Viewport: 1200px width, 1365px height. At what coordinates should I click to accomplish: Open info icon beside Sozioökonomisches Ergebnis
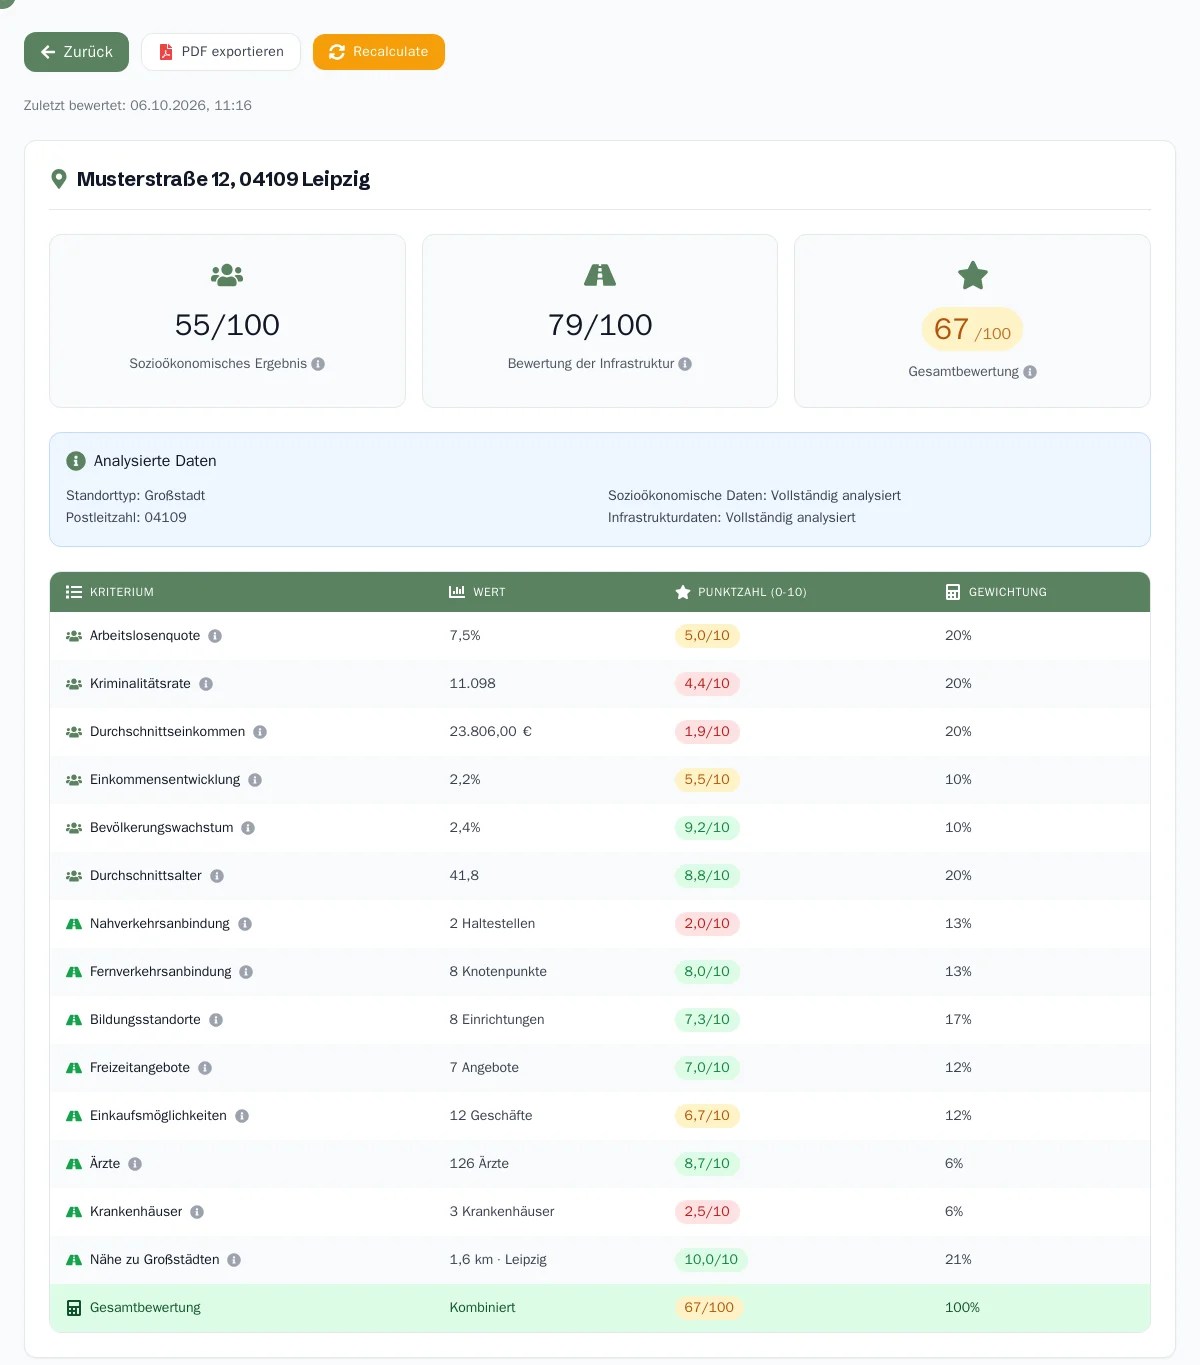(x=318, y=364)
